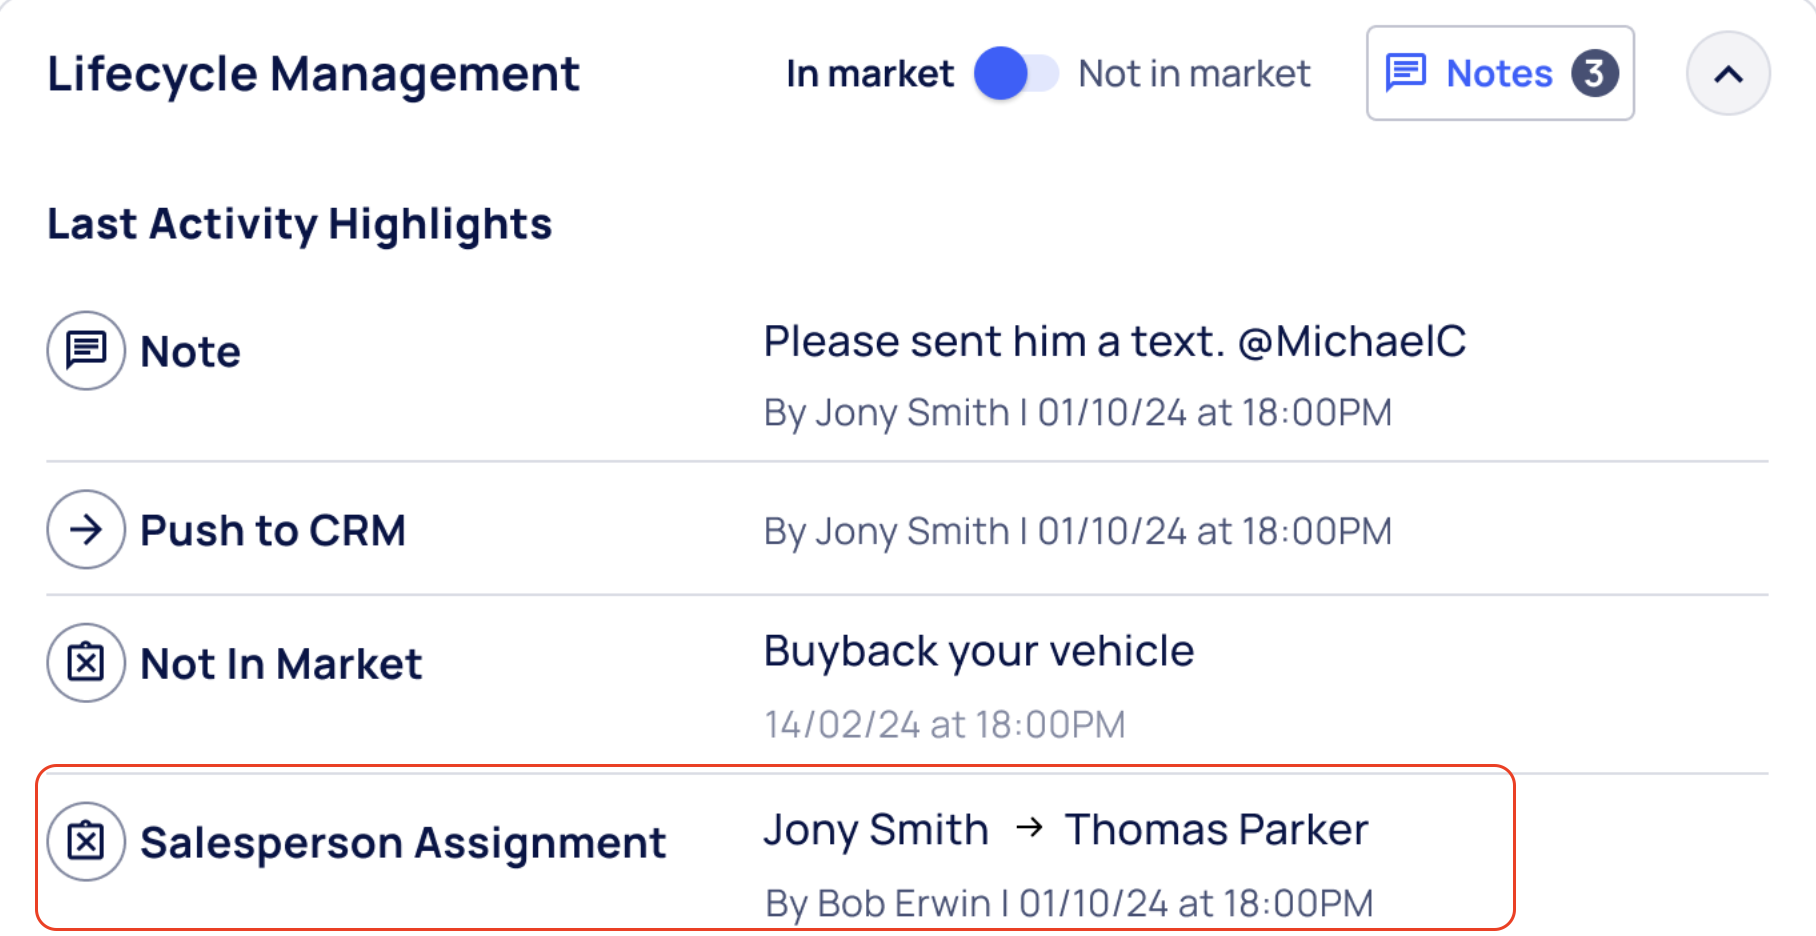Viewport: 1816px width, 936px height.
Task: Click the Thomas Parker assignee name
Action: pos(1216,829)
